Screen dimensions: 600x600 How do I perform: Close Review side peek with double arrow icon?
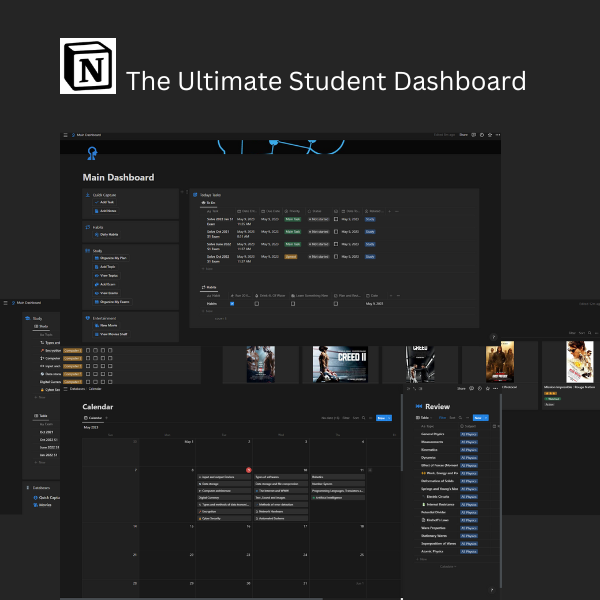point(408,388)
